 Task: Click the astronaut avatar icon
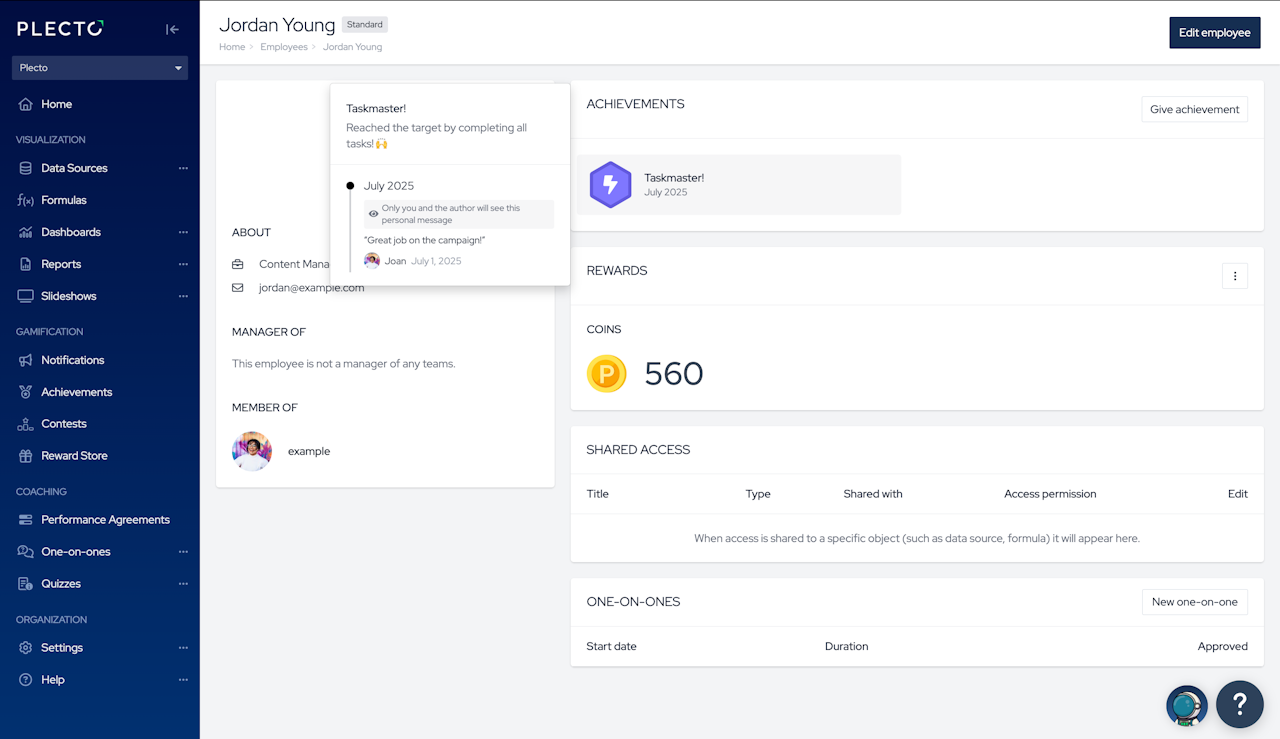1186,706
